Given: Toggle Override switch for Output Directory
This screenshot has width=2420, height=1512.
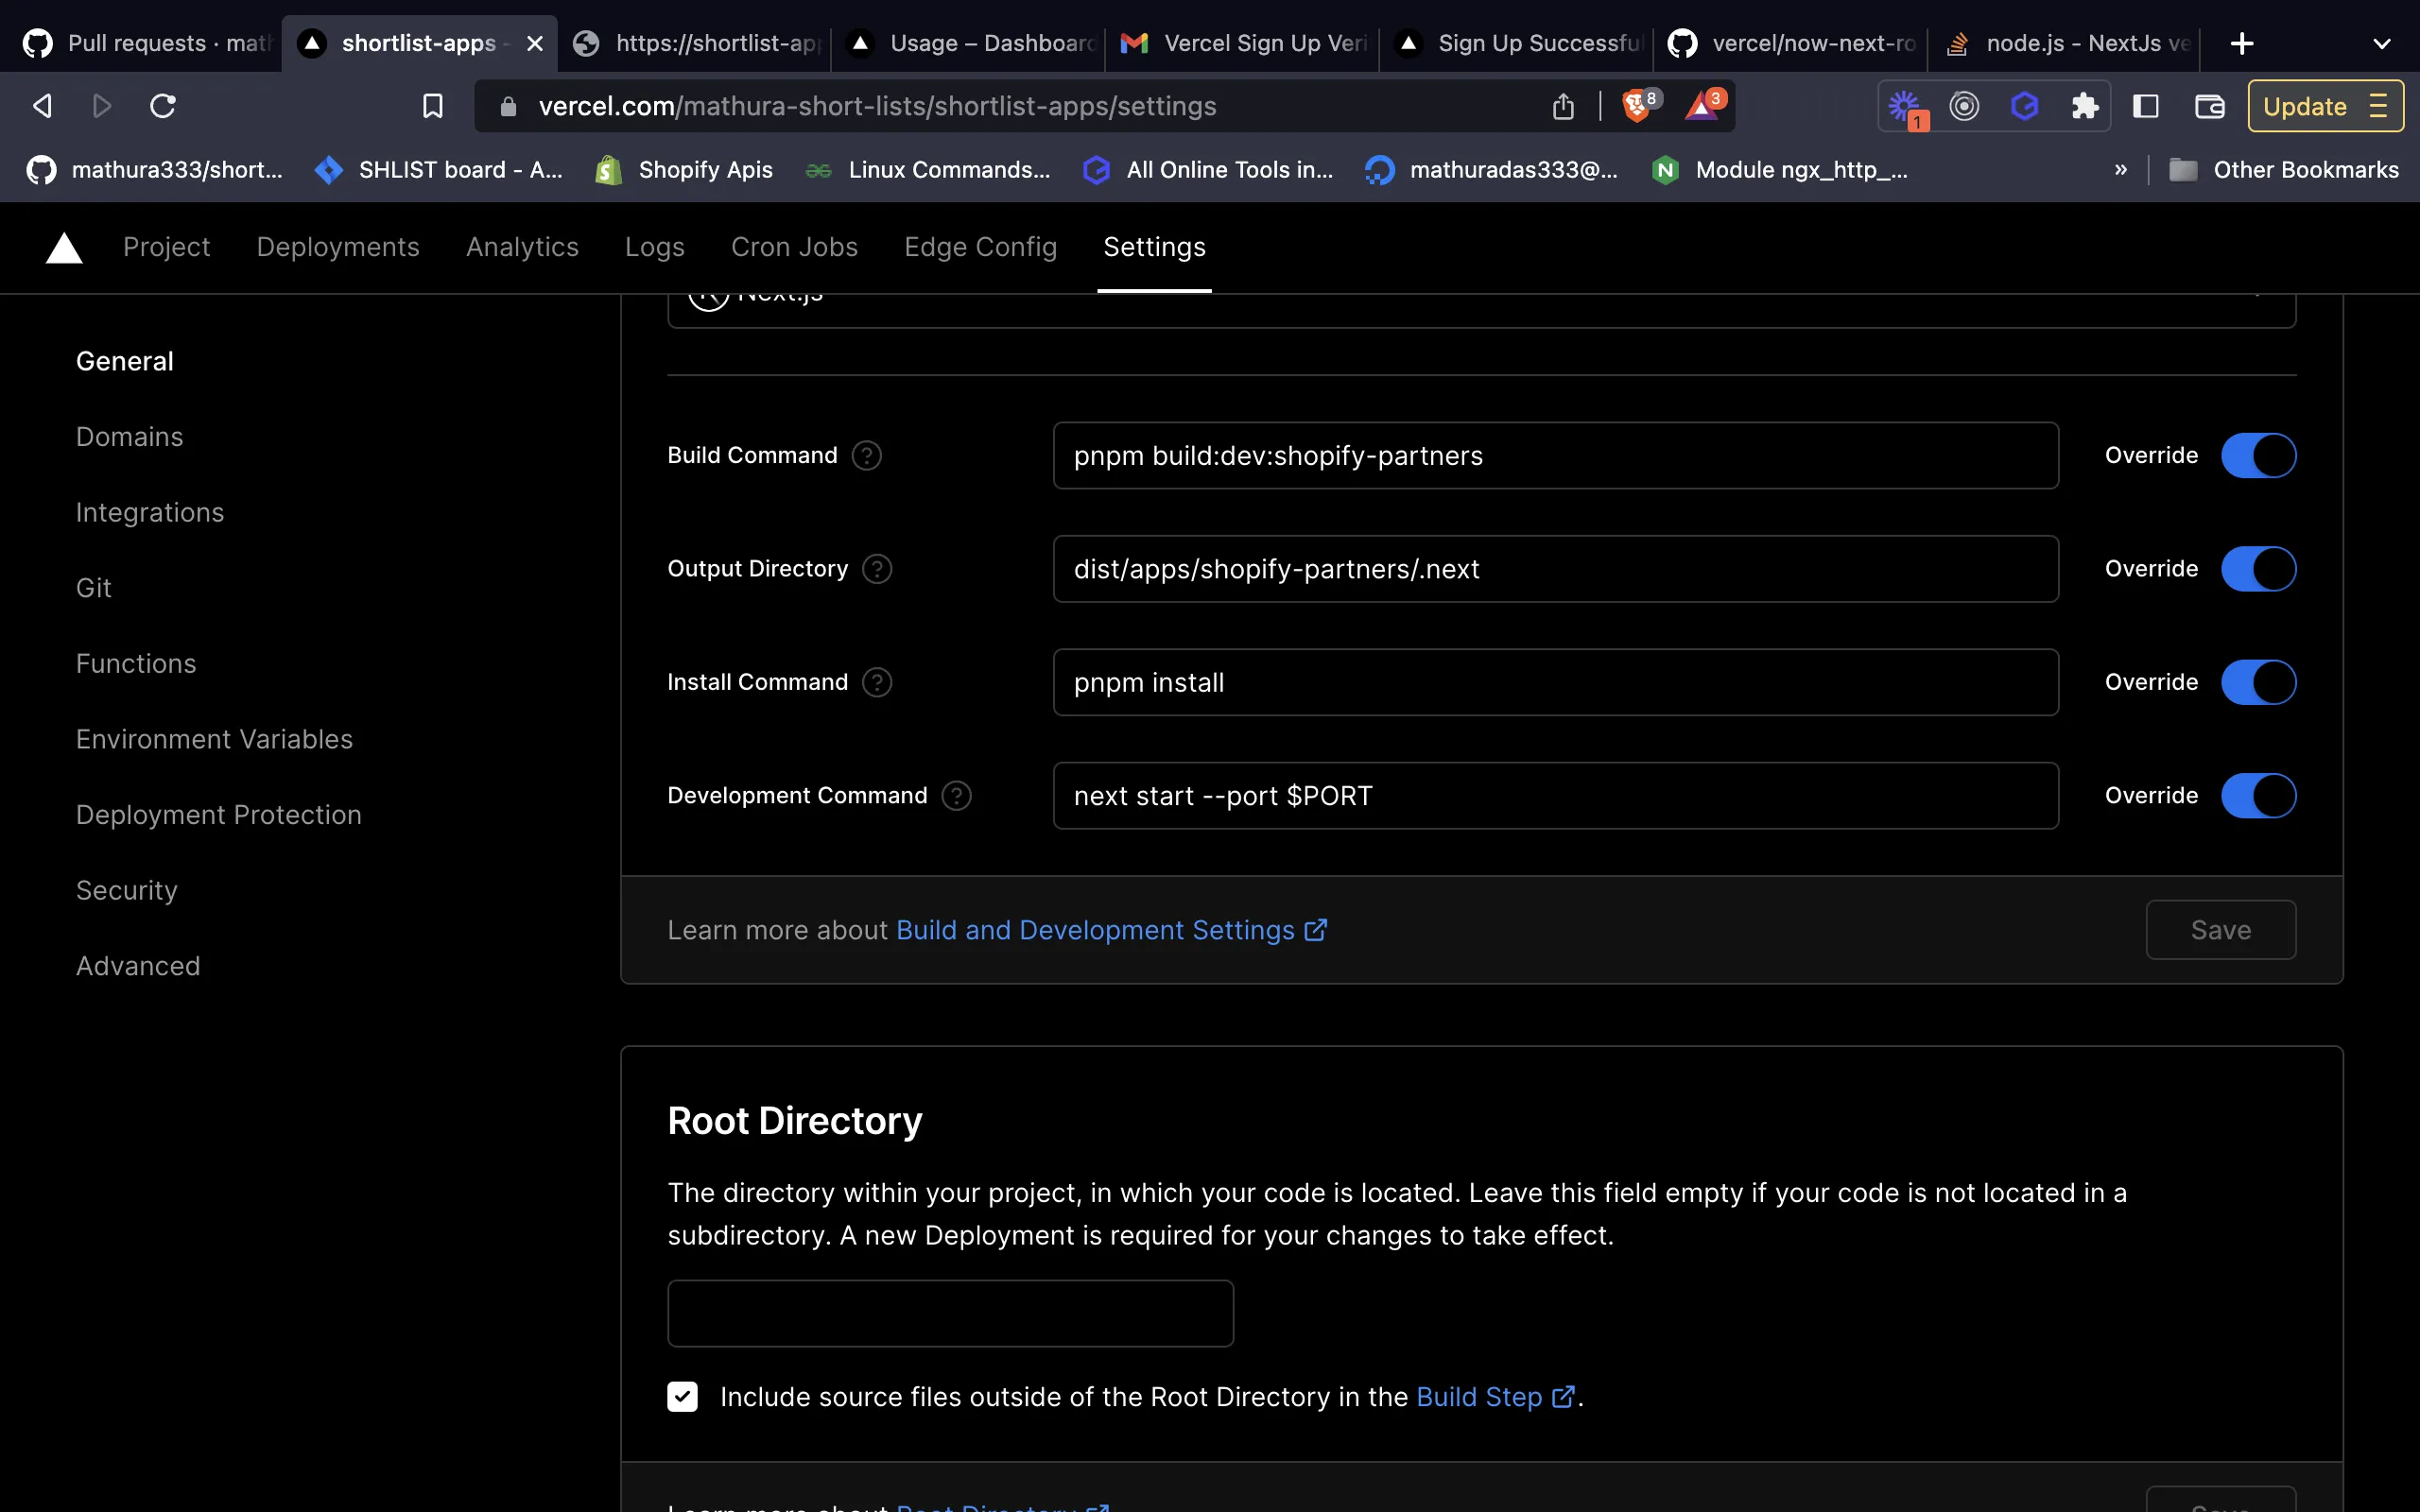Looking at the screenshot, I should [x=2258, y=568].
